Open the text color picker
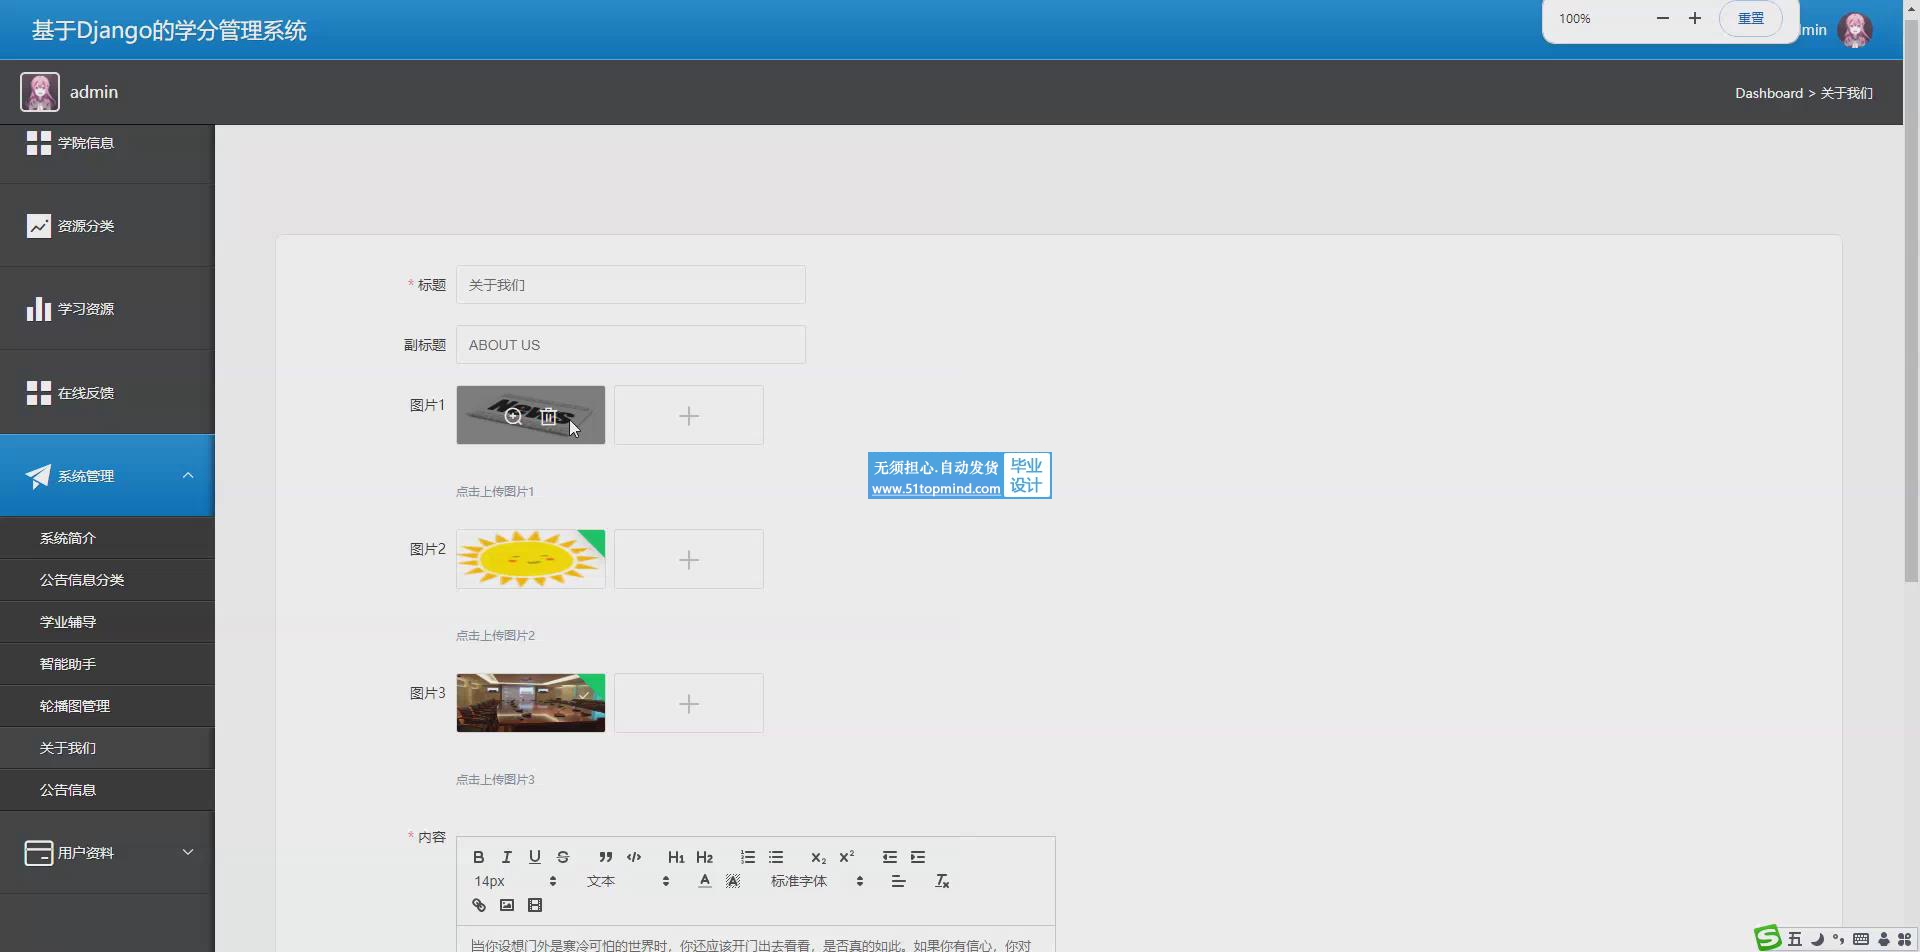This screenshot has height=952, width=1920. pos(704,881)
